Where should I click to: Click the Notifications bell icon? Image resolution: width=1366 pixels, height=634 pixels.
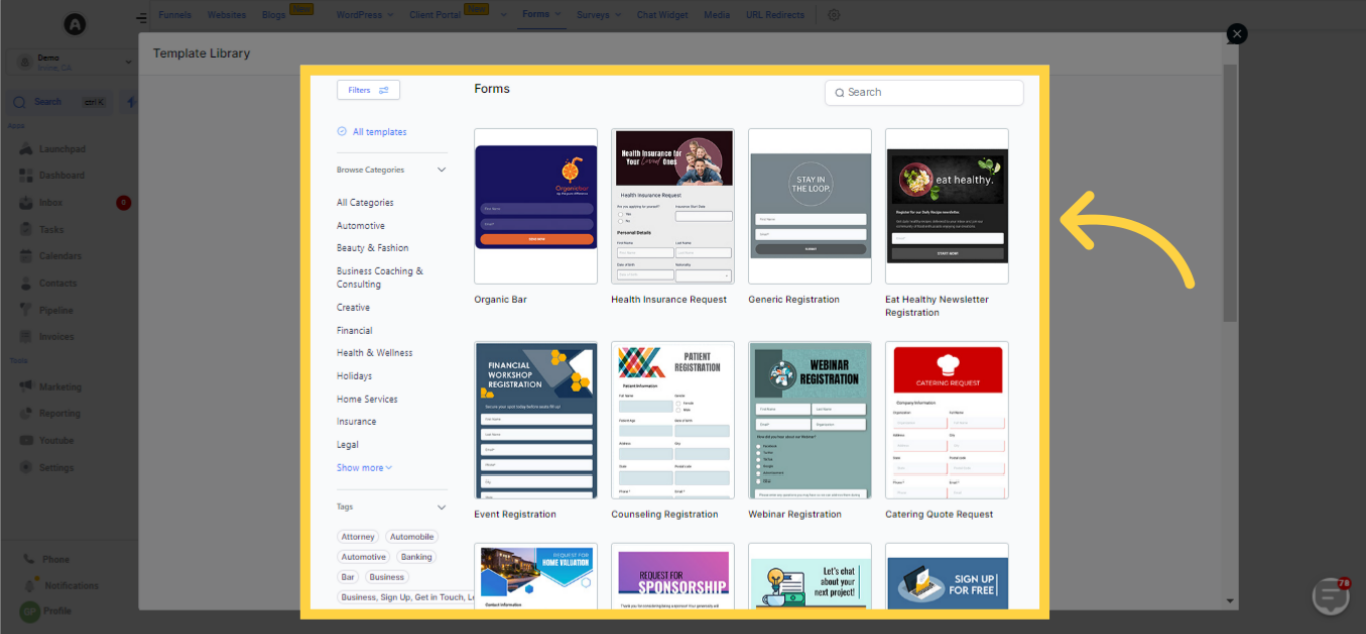pos(29,586)
